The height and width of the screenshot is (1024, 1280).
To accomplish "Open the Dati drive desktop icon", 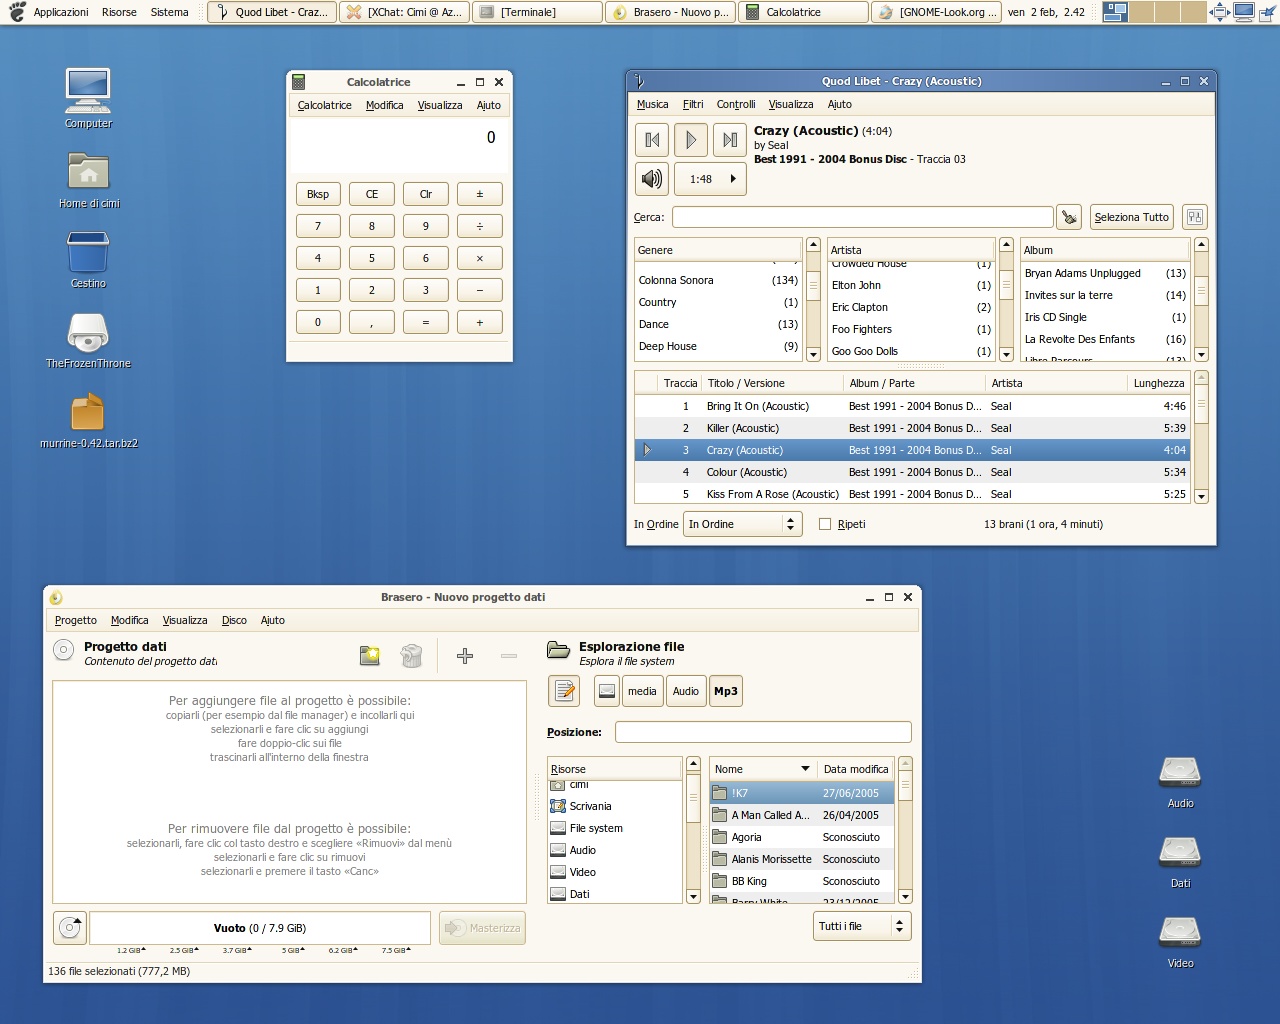I will (x=1180, y=861).
